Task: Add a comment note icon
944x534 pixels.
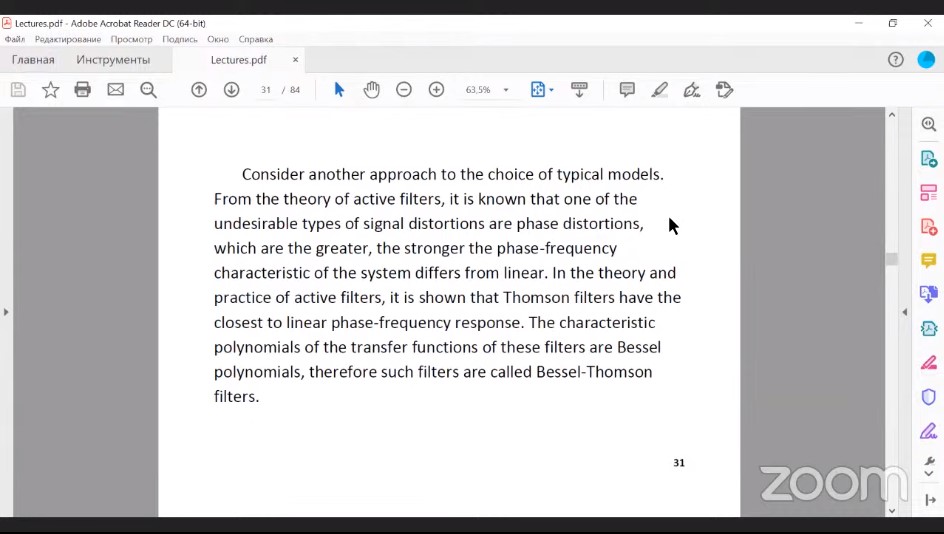Action: (x=627, y=90)
